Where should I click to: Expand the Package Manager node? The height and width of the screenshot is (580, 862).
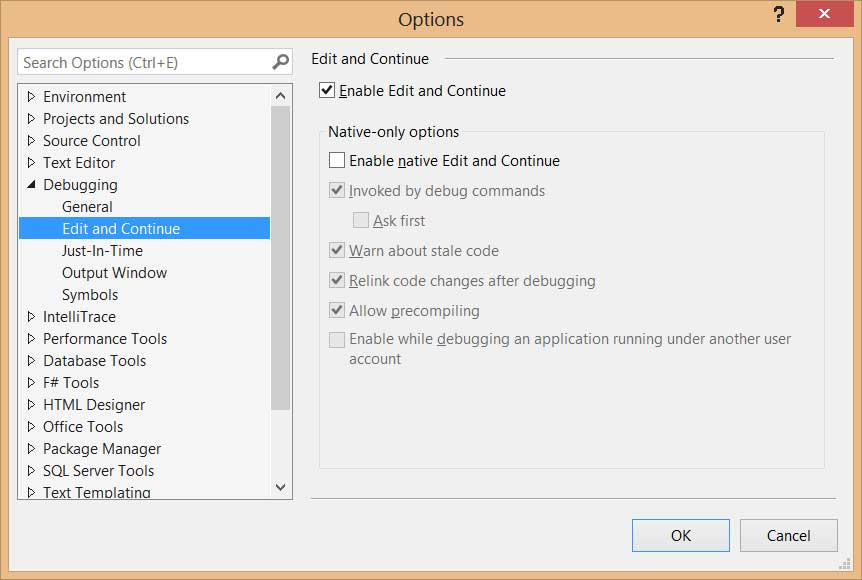[31, 449]
